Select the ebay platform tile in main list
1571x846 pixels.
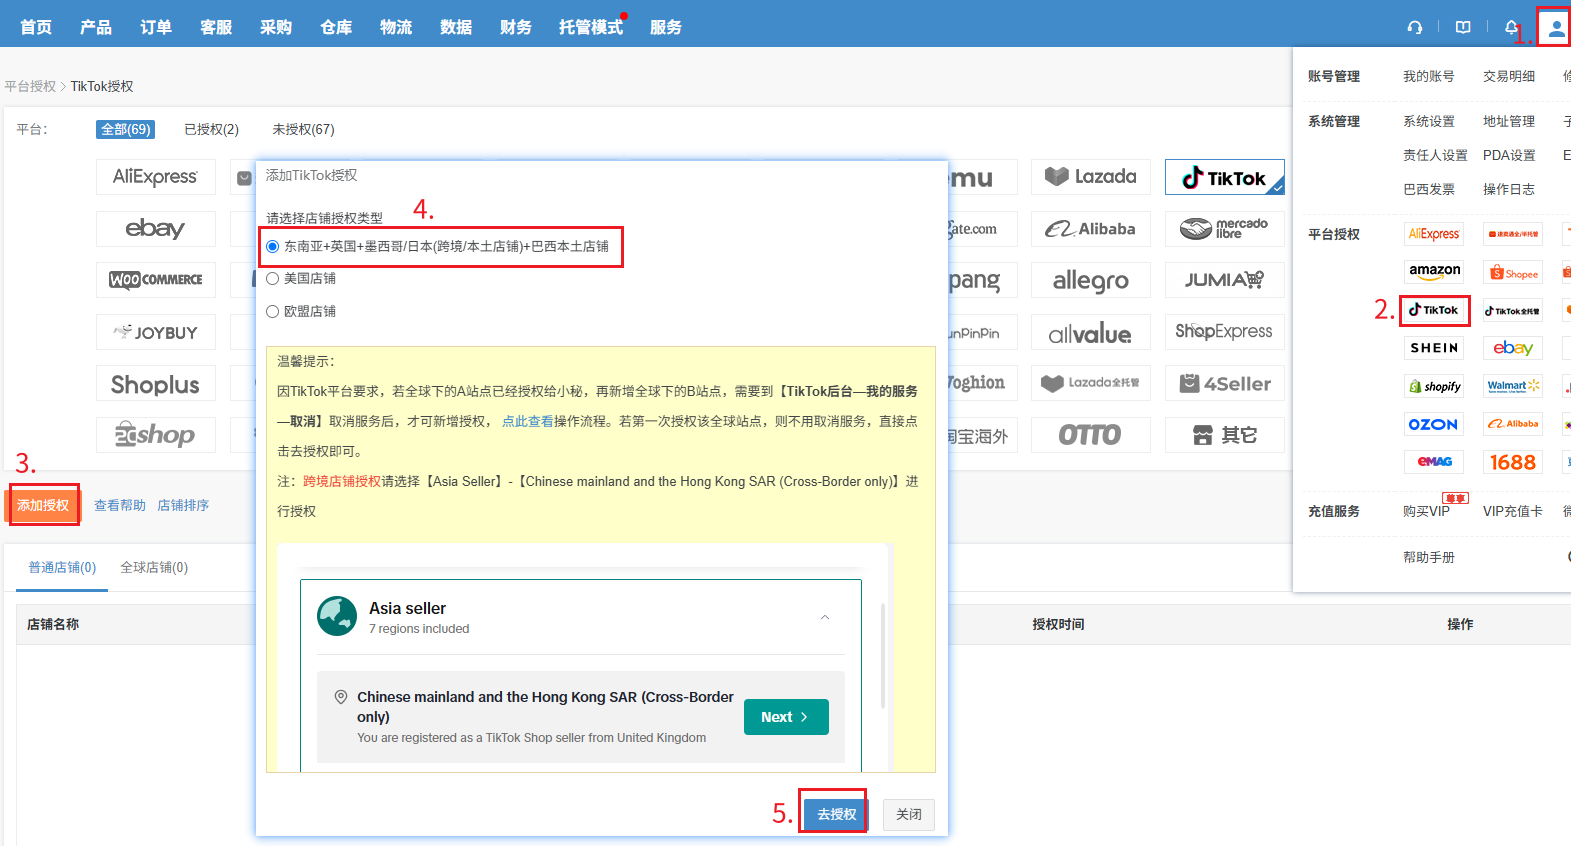point(156,228)
